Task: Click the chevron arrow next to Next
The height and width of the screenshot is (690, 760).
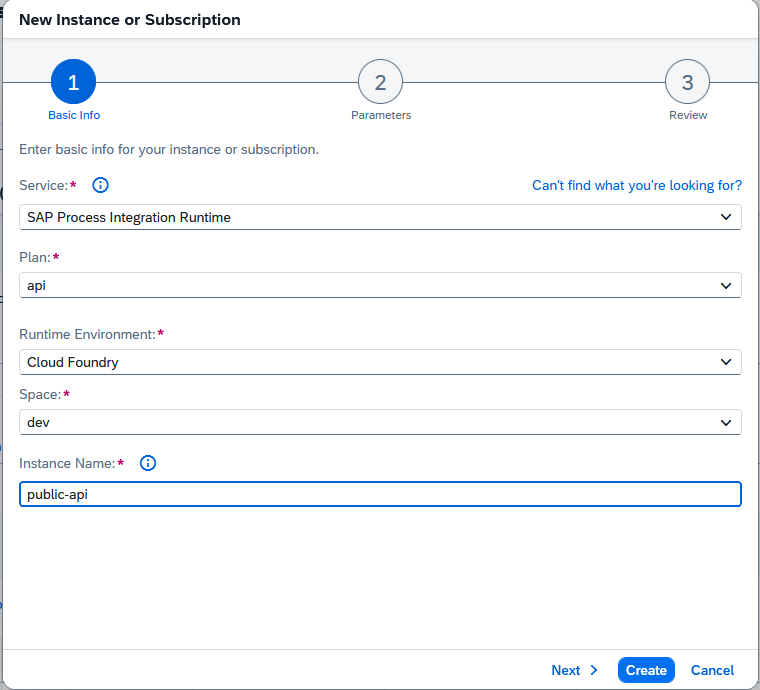Action: [594, 670]
